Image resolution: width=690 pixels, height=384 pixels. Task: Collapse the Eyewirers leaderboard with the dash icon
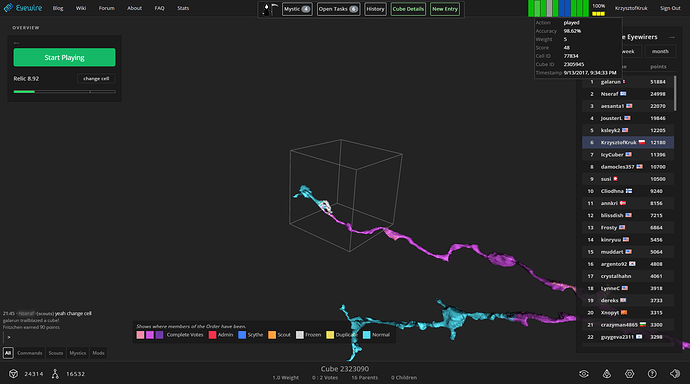pyautogui.click(x=672, y=37)
